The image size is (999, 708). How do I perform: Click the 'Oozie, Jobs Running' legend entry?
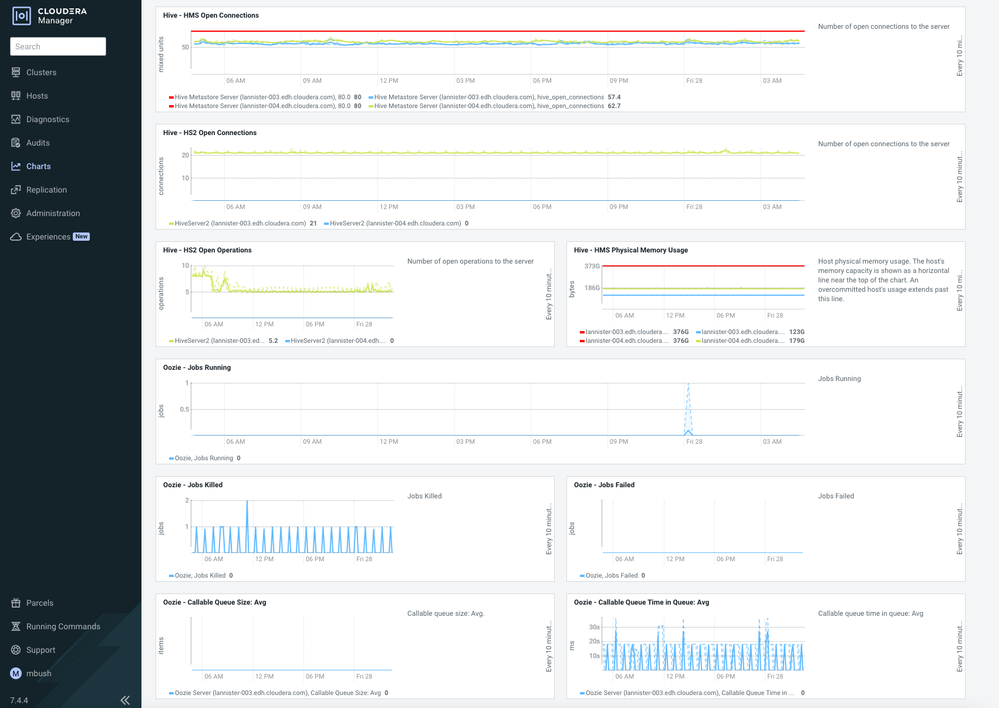(x=205, y=458)
